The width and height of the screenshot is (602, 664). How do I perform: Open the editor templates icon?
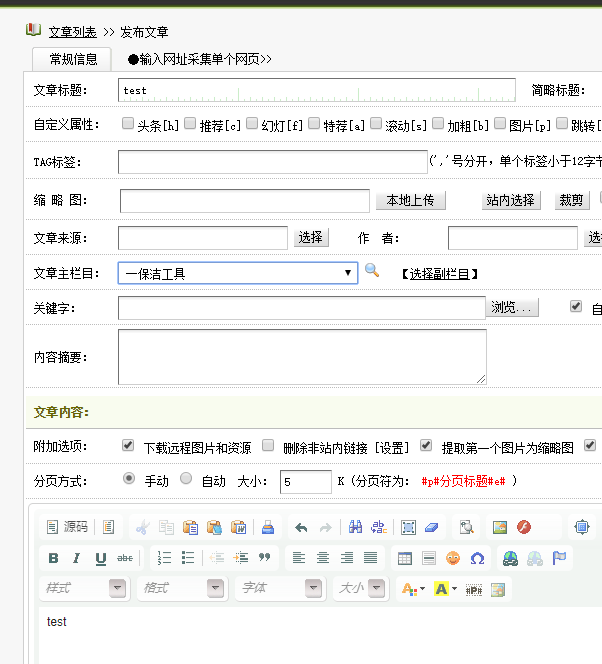pos(108,527)
